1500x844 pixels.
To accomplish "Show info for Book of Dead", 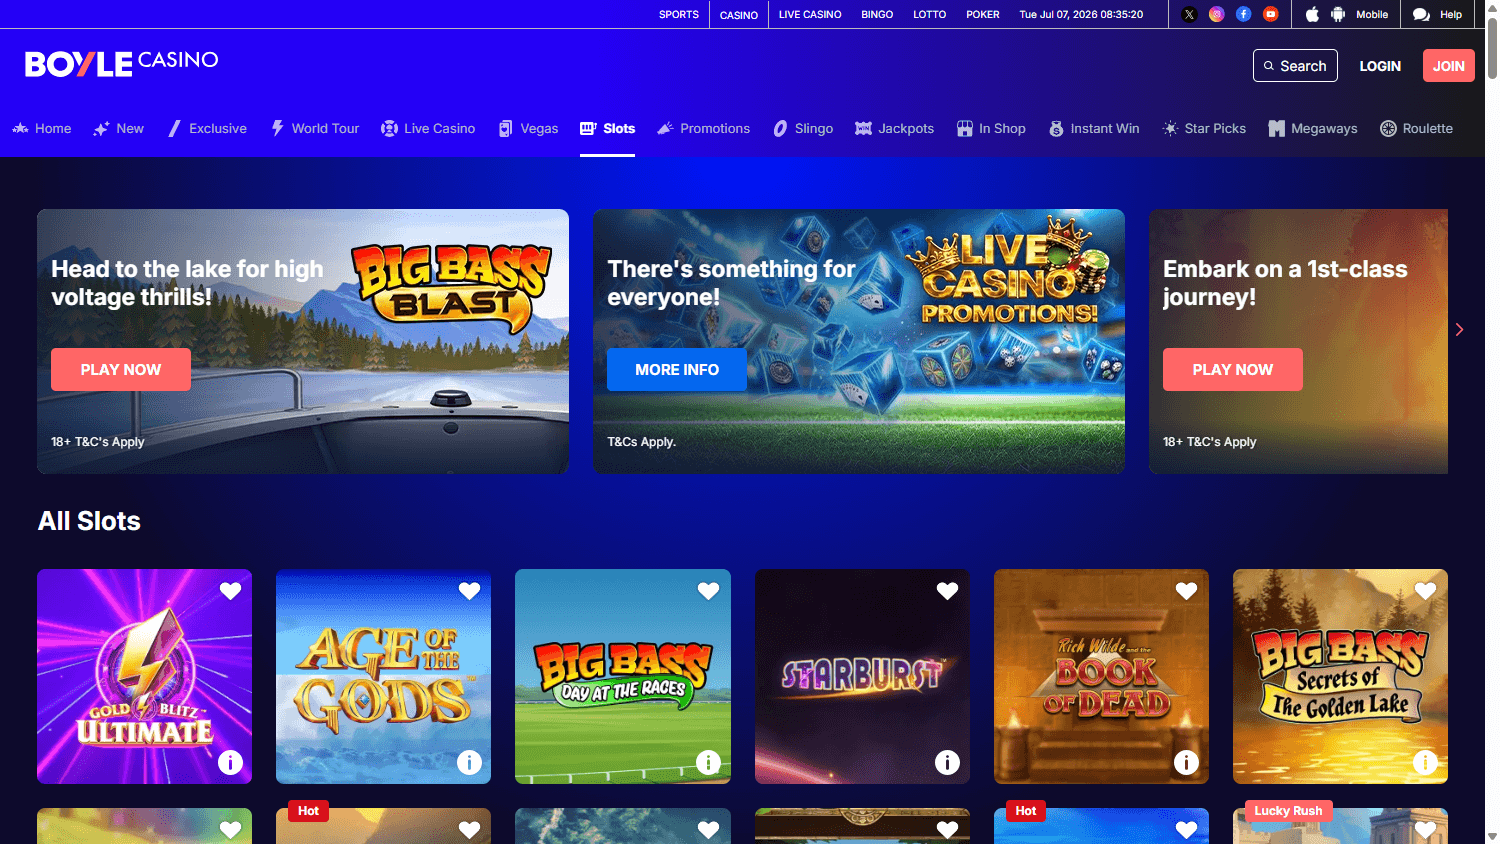I will click(x=1186, y=762).
